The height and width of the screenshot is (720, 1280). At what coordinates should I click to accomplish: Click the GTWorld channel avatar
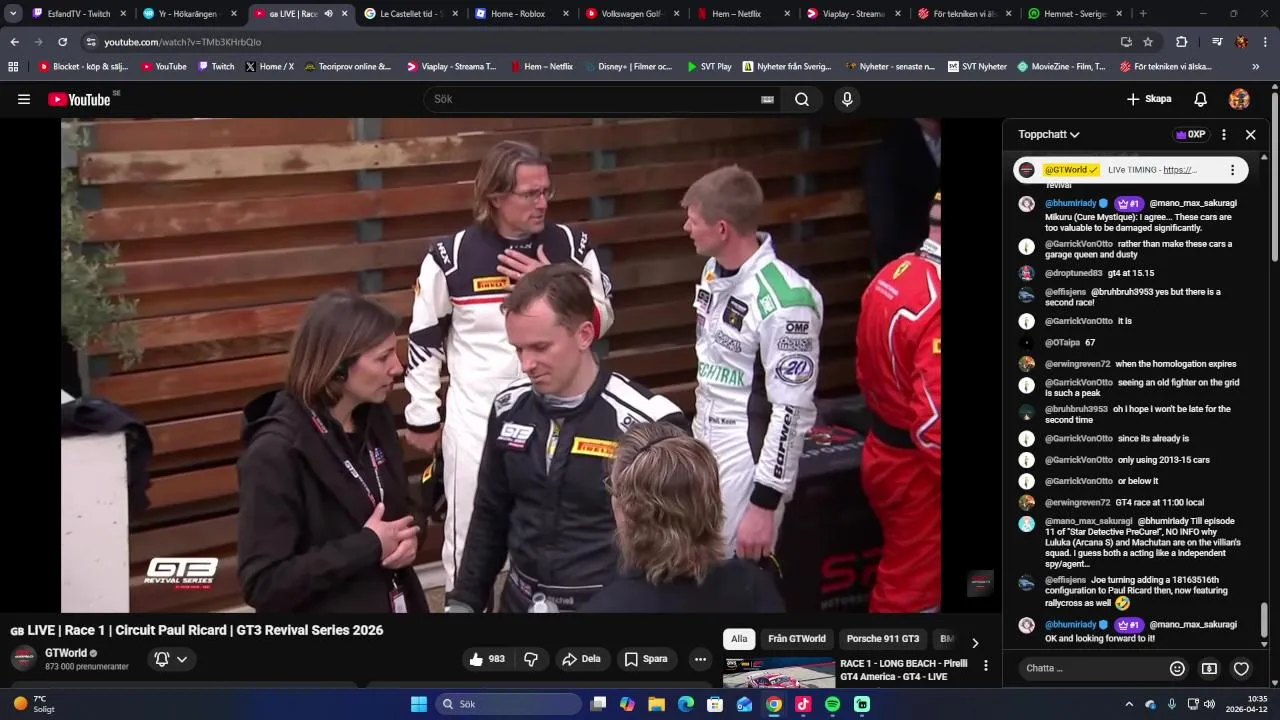click(x=24, y=659)
